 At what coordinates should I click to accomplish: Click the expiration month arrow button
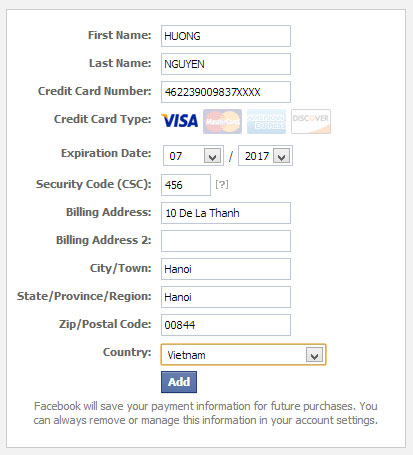point(212,156)
